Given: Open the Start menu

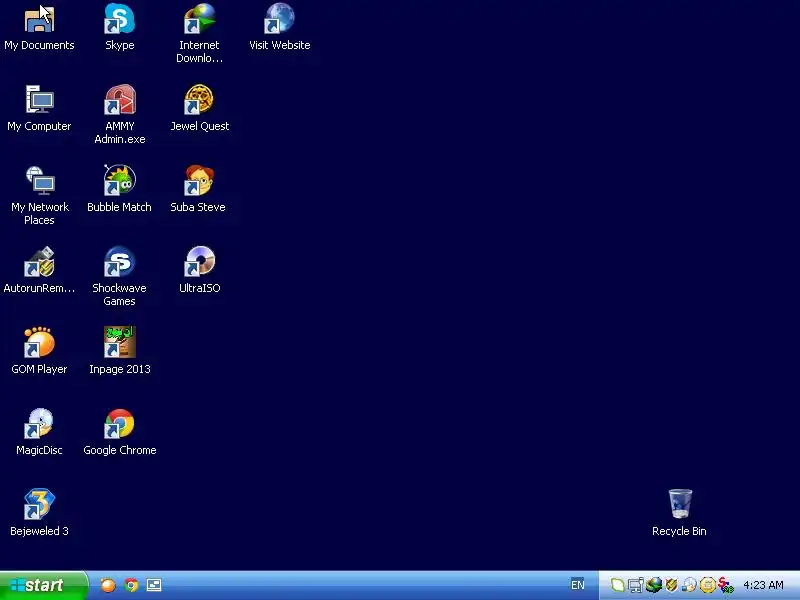Looking at the screenshot, I should (43, 585).
